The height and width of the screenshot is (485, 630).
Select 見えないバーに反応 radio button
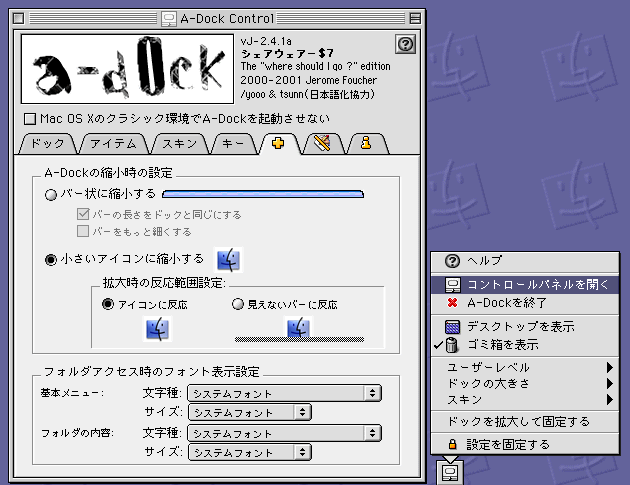point(238,304)
